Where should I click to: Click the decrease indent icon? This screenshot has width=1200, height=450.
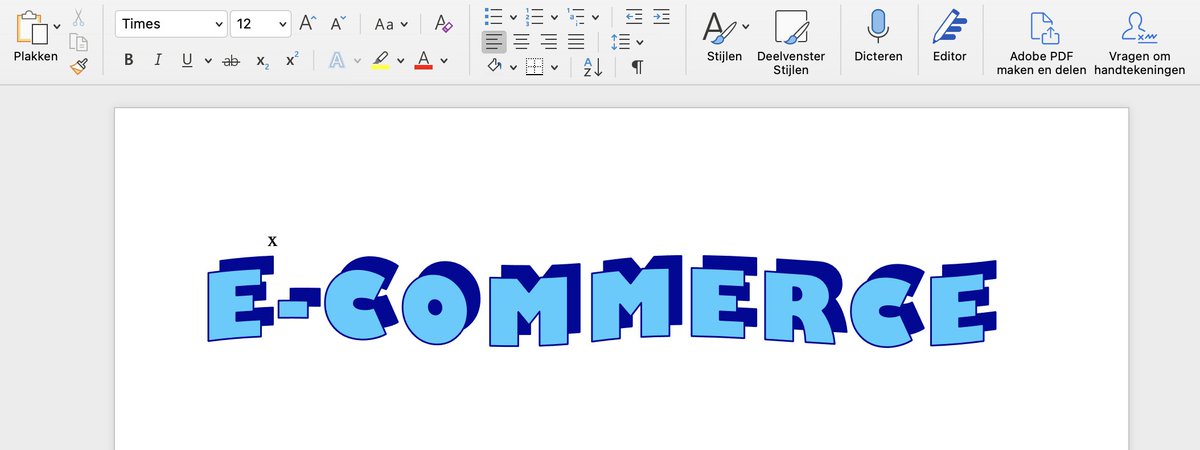point(634,16)
